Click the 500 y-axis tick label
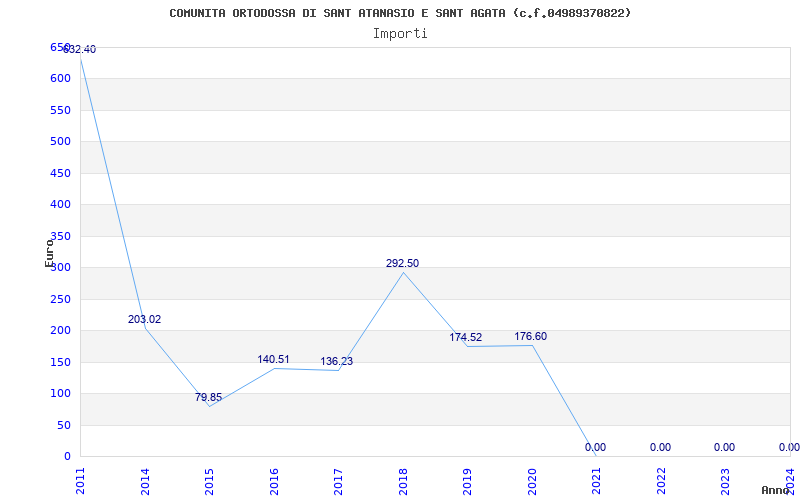Image resolution: width=800 pixels, height=500 pixels. [60, 141]
